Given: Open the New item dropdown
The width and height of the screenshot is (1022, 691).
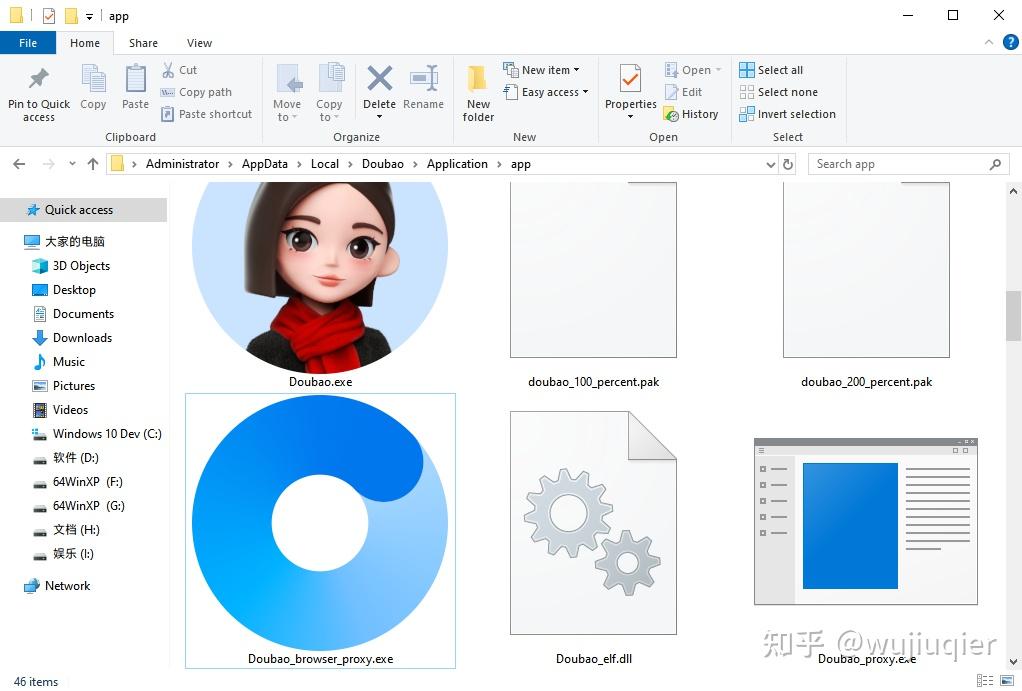Looking at the screenshot, I should 541,70.
